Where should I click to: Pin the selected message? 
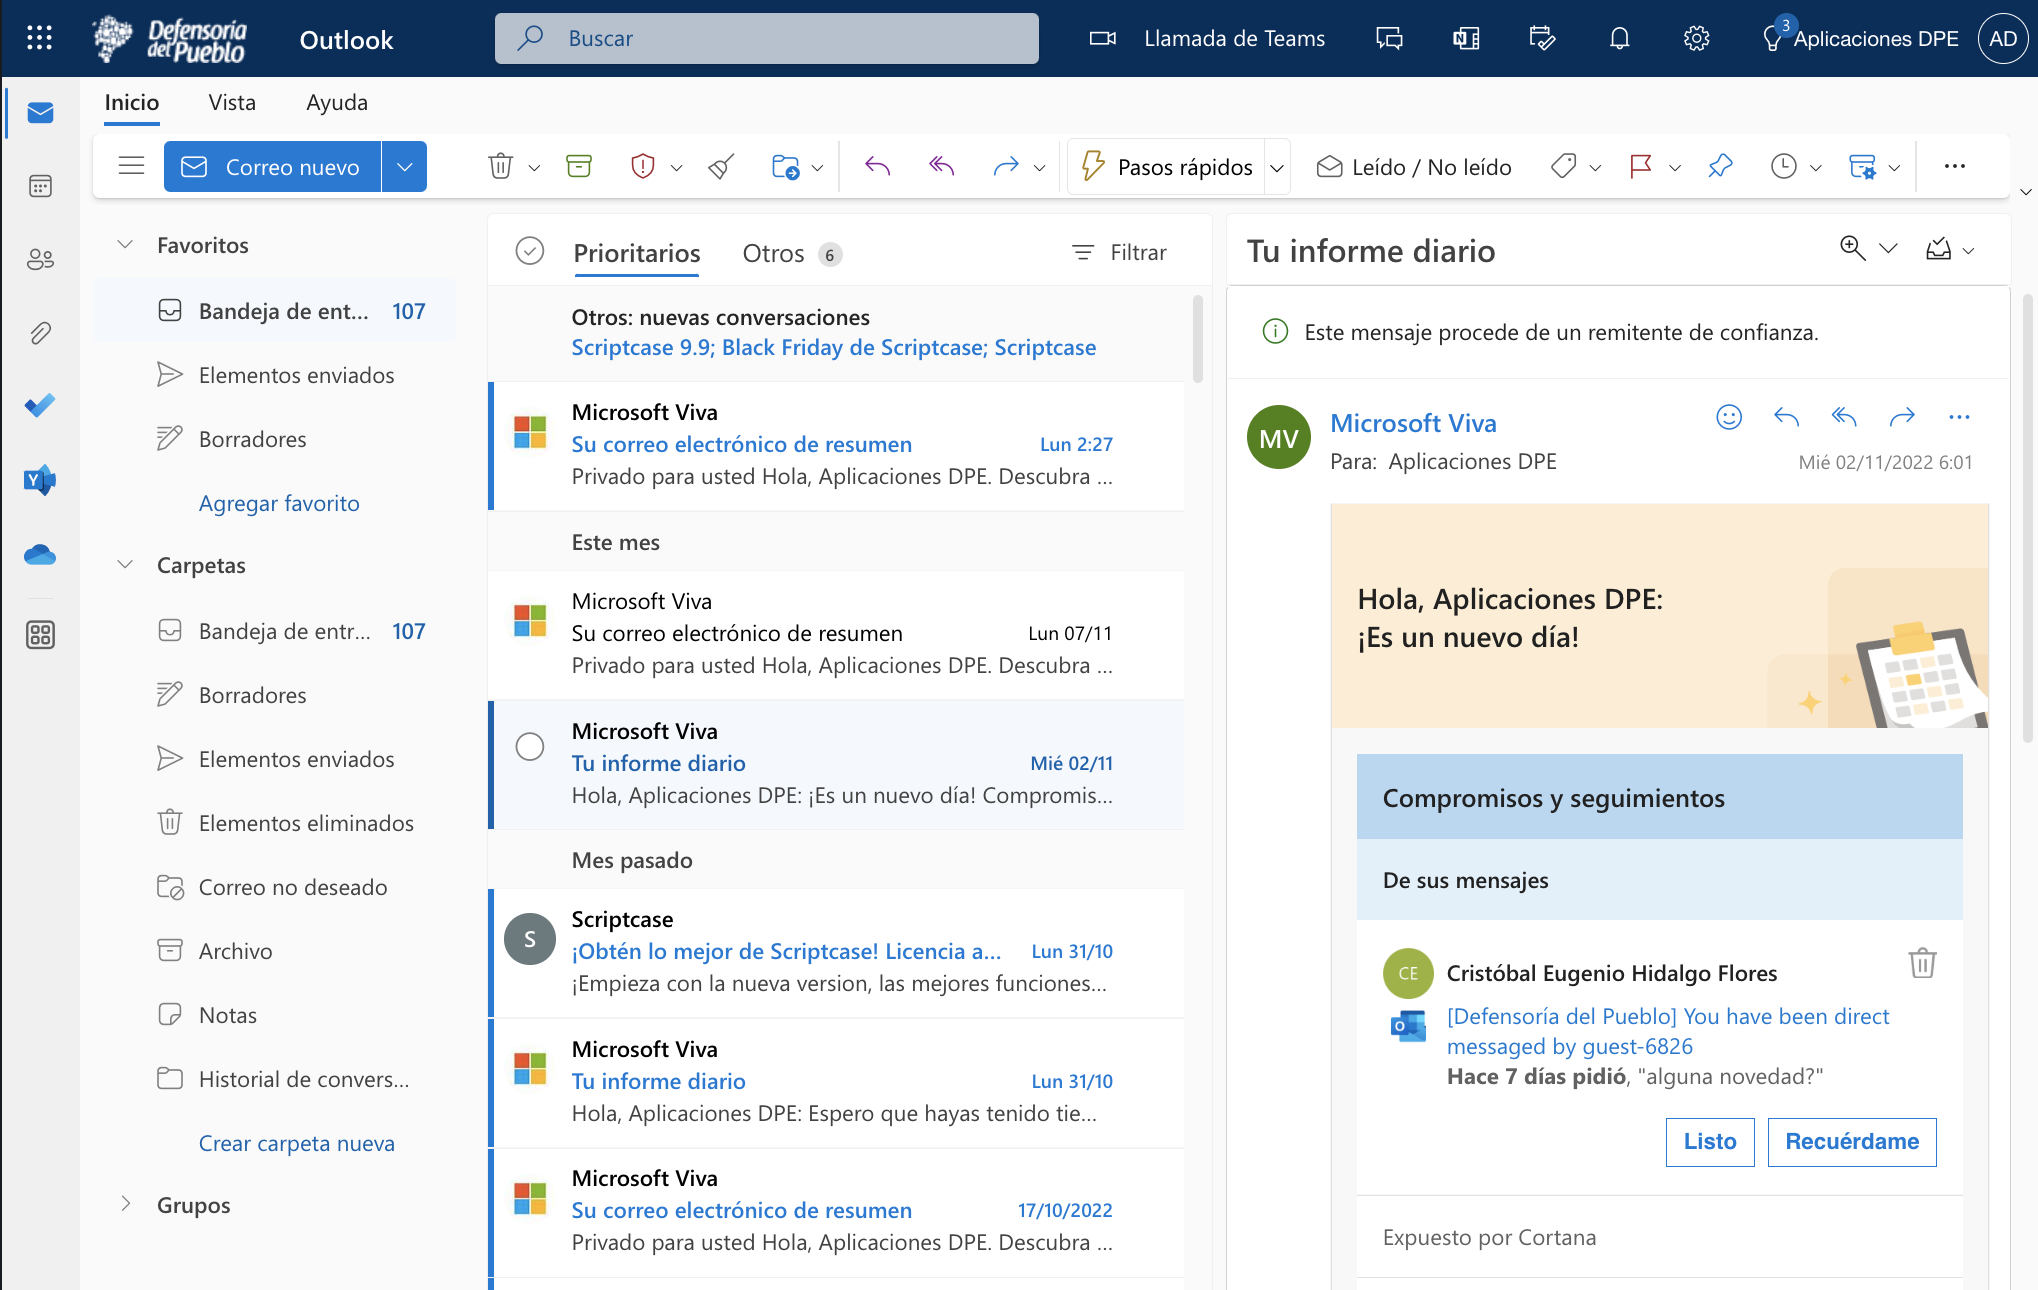click(1720, 166)
